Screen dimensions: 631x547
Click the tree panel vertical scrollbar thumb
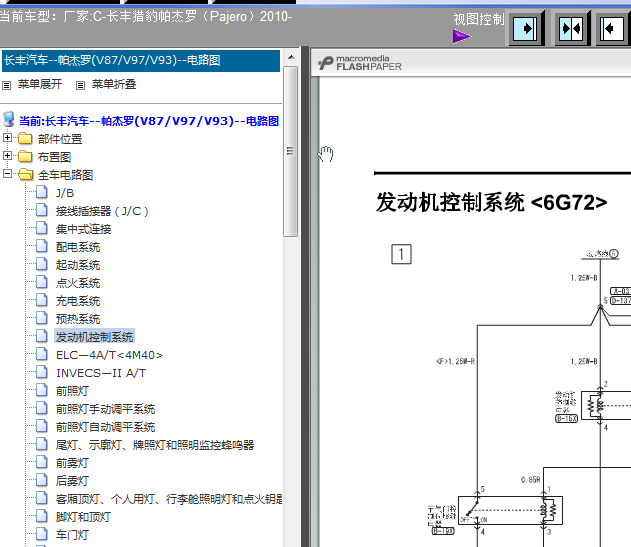pyautogui.click(x=291, y=151)
